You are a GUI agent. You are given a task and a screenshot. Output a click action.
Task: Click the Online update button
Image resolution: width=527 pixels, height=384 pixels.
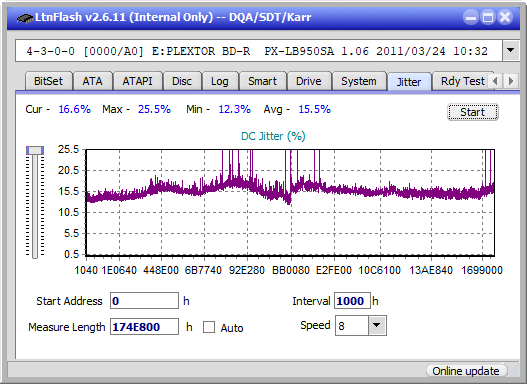tap(466, 371)
